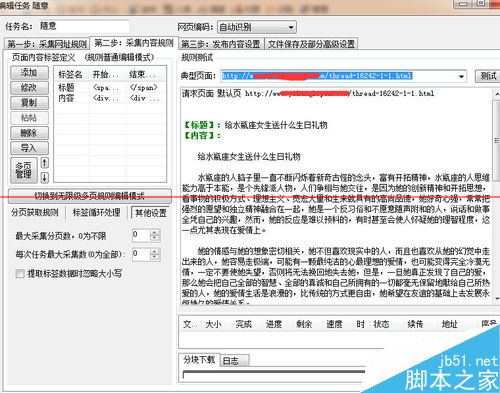This screenshot has width=500, height=393.
Task: Select the 分页获取规则 tab
Action: tap(35, 213)
